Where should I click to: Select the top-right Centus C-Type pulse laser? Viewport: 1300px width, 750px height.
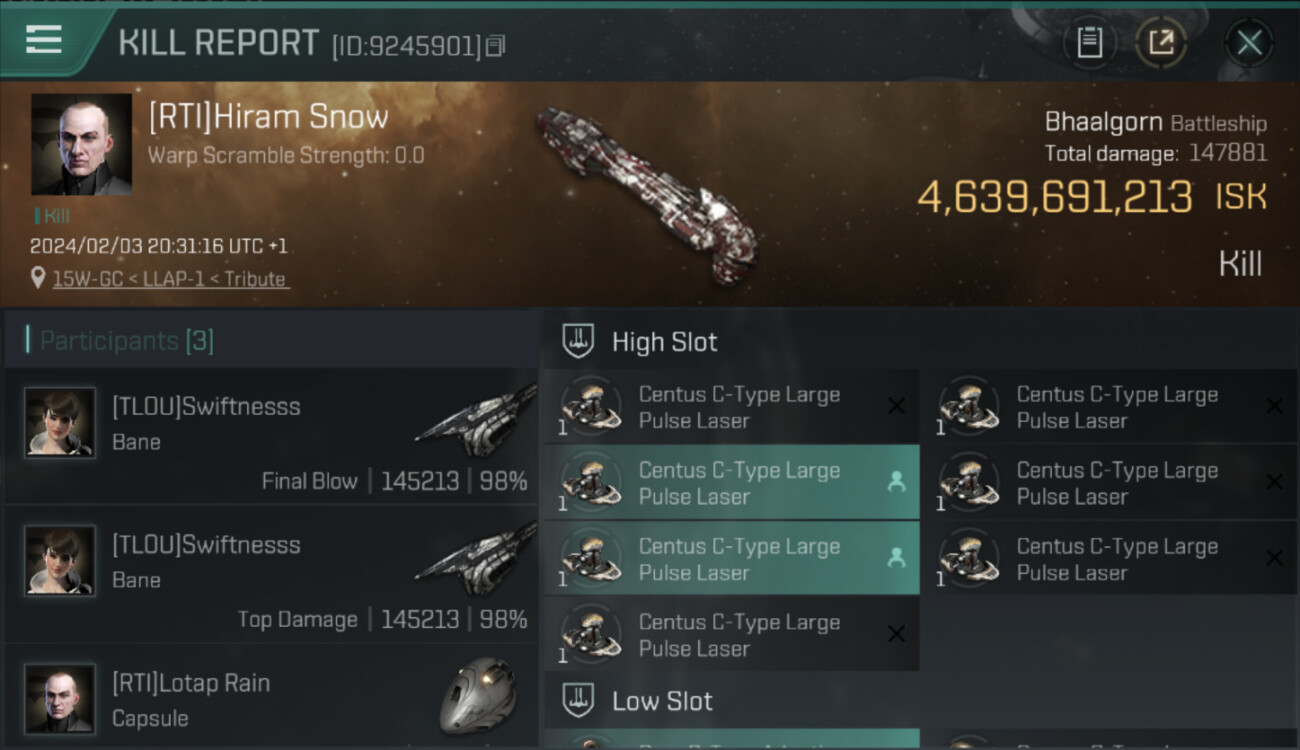pyautogui.click(x=1115, y=407)
